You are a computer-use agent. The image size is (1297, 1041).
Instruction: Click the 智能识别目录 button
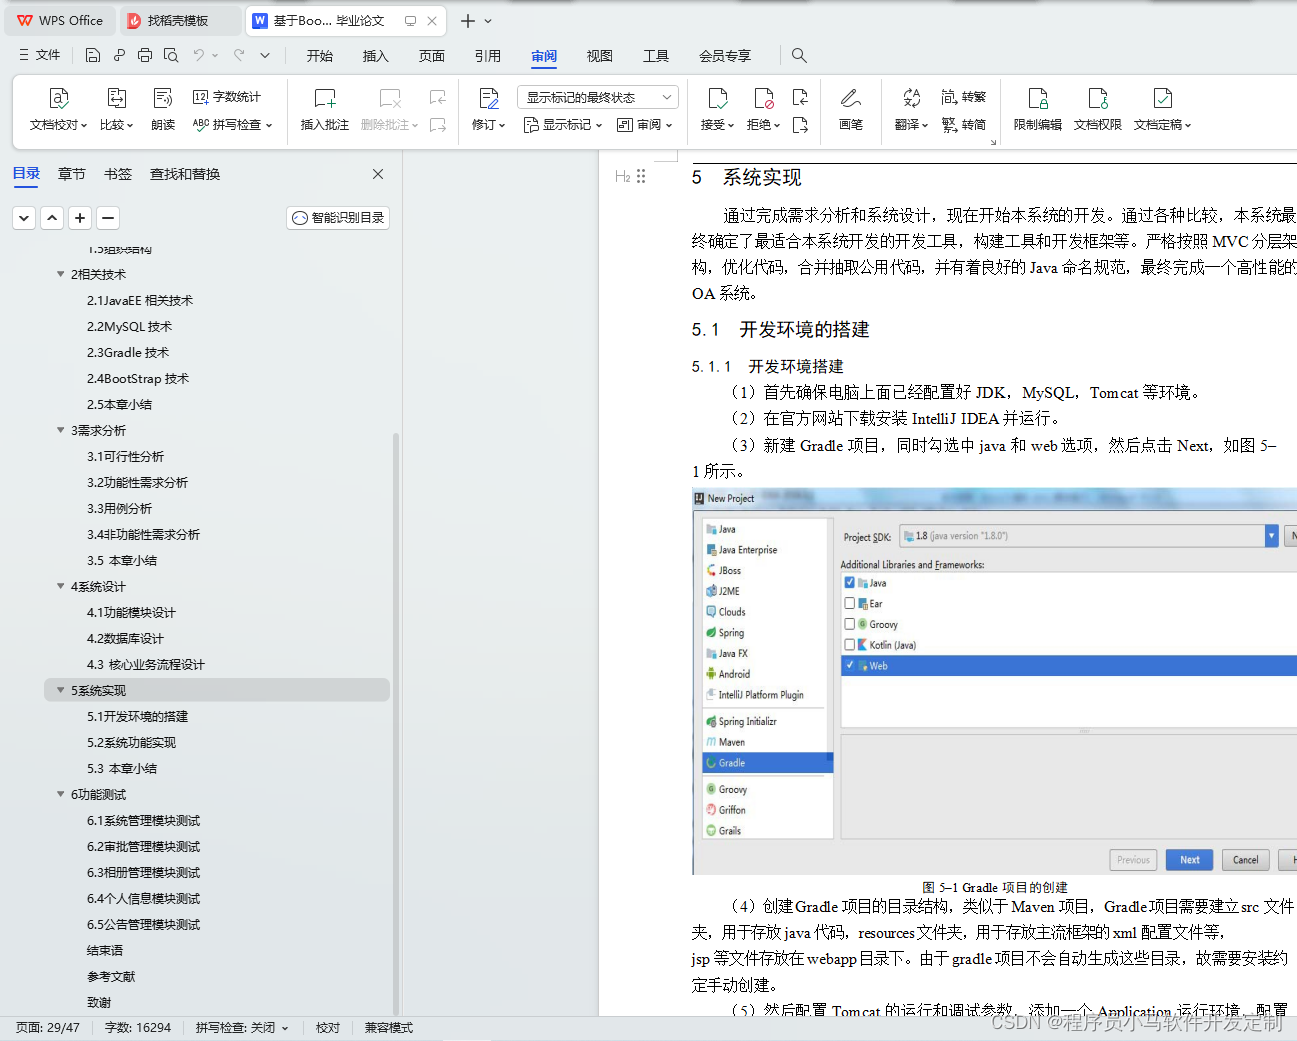click(x=337, y=217)
